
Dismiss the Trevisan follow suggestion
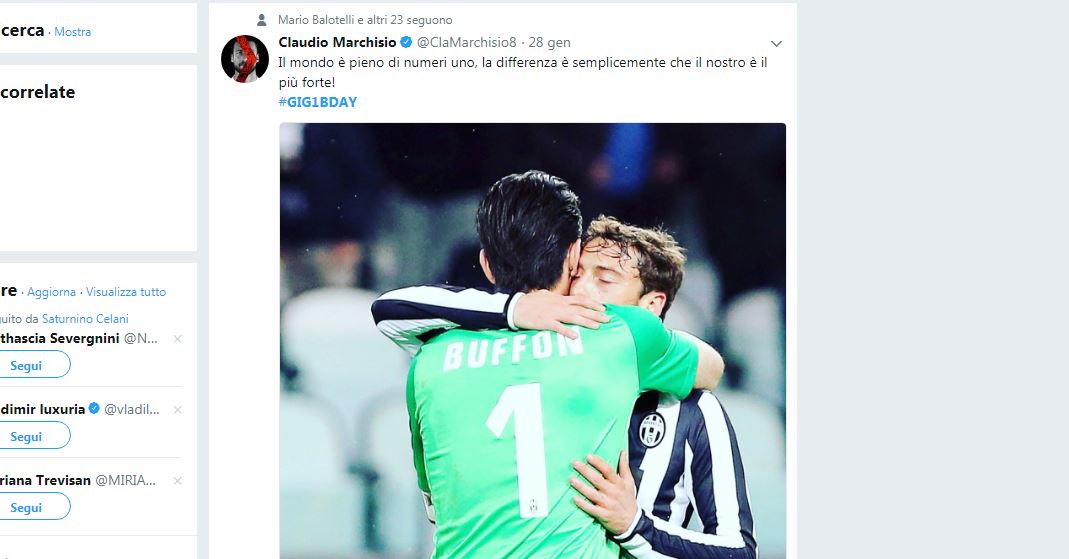(x=177, y=481)
